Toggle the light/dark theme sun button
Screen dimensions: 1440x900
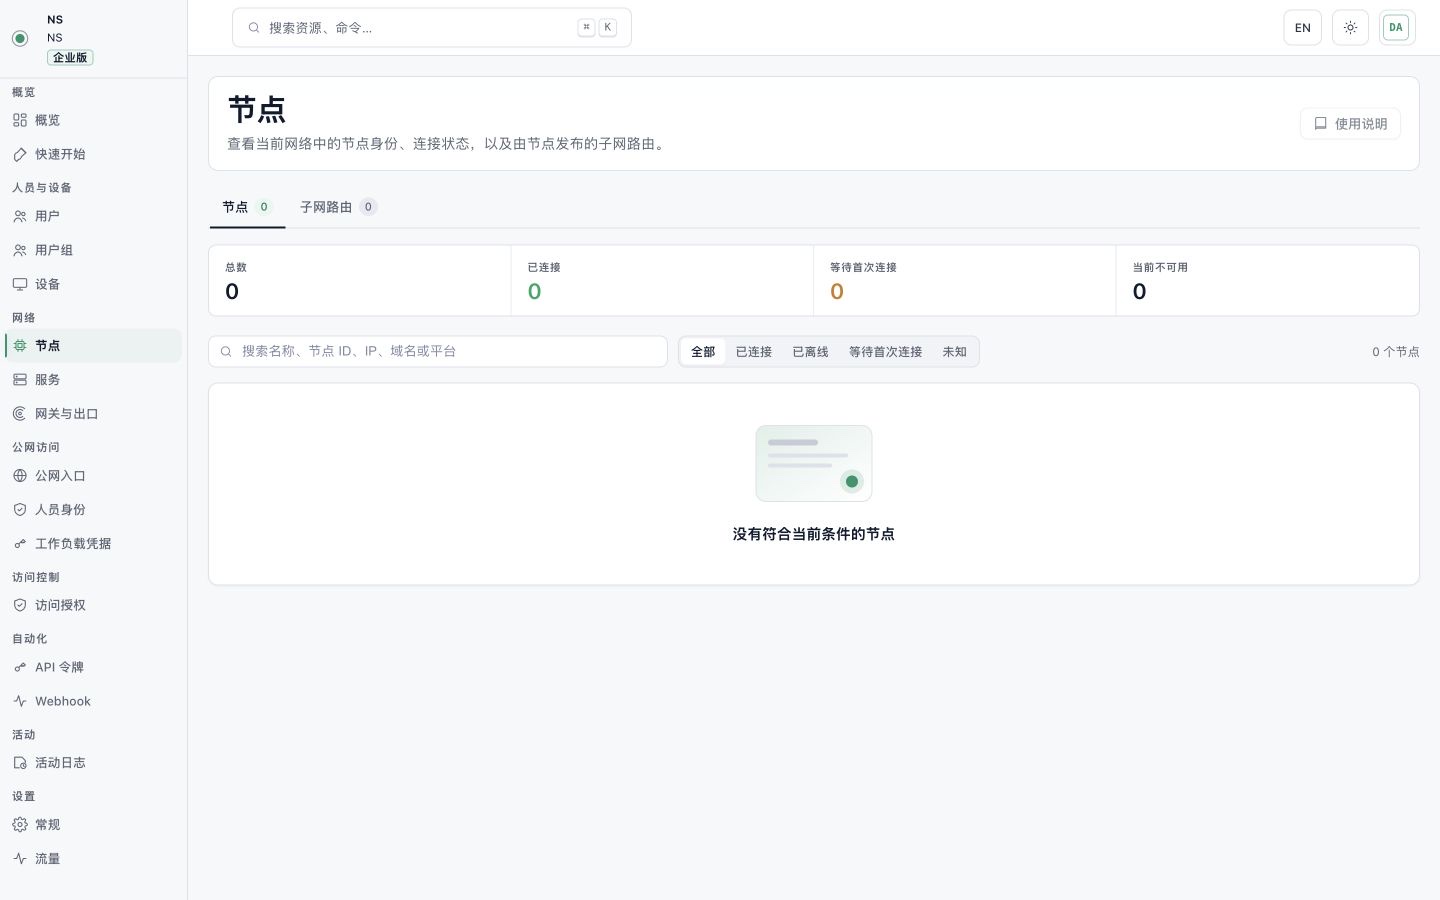pos(1350,28)
